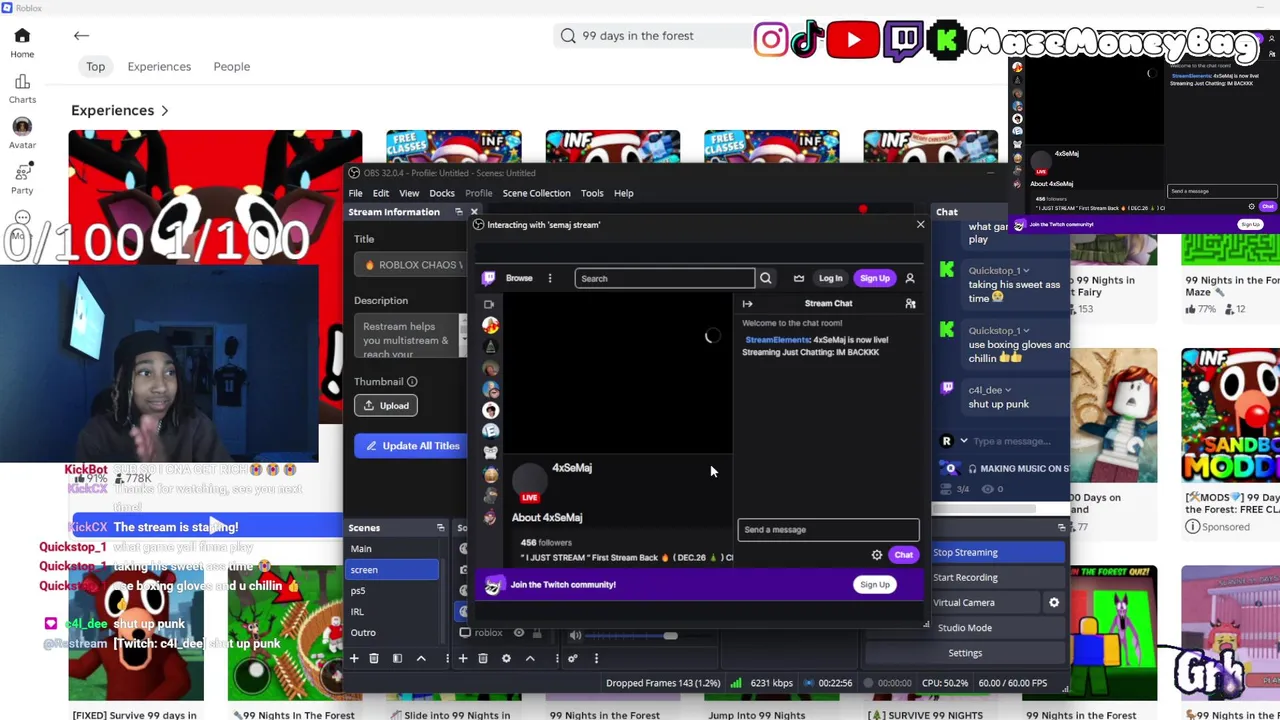Expand the Experiences section chevron
The height and width of the screenshot is (720, 1280).
pos(164,110)
